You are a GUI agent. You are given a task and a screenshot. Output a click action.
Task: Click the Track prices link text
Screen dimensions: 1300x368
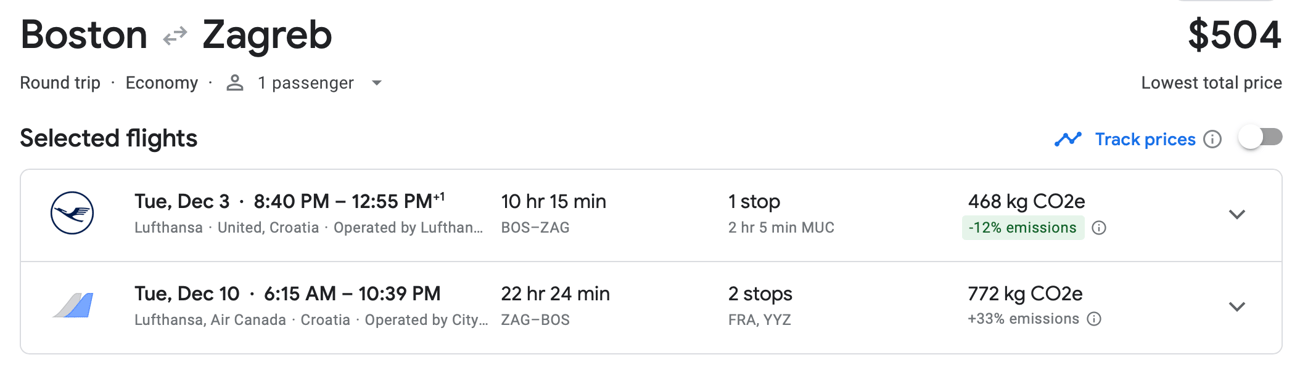pyautogui.click(x=1145, y=139)
